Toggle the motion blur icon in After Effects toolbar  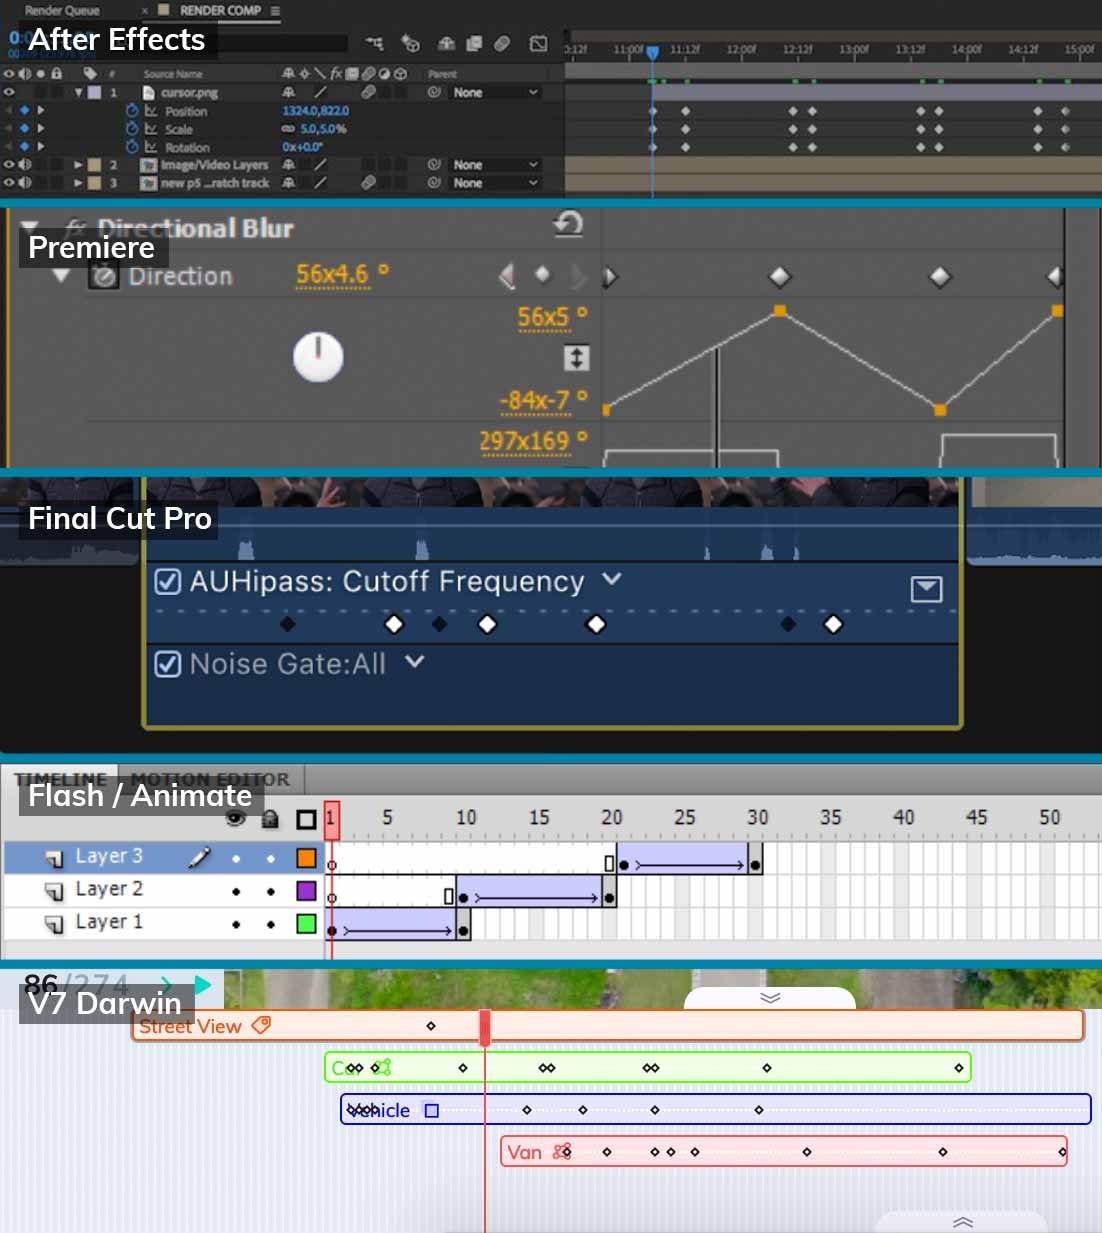coord(502,43)
